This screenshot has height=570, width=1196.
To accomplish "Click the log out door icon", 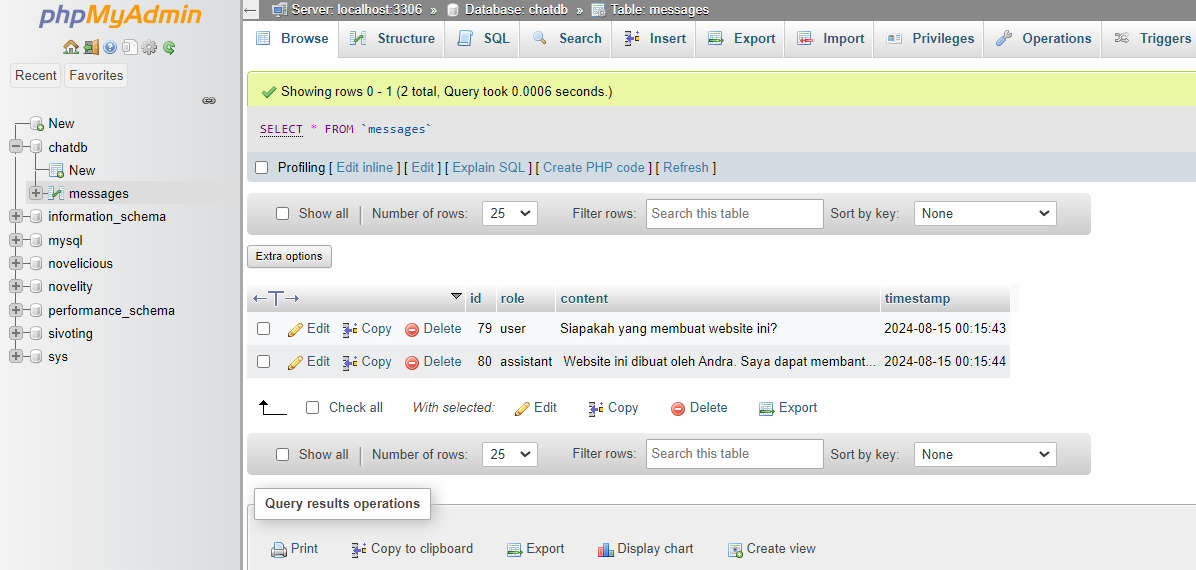I will [92, 47].
